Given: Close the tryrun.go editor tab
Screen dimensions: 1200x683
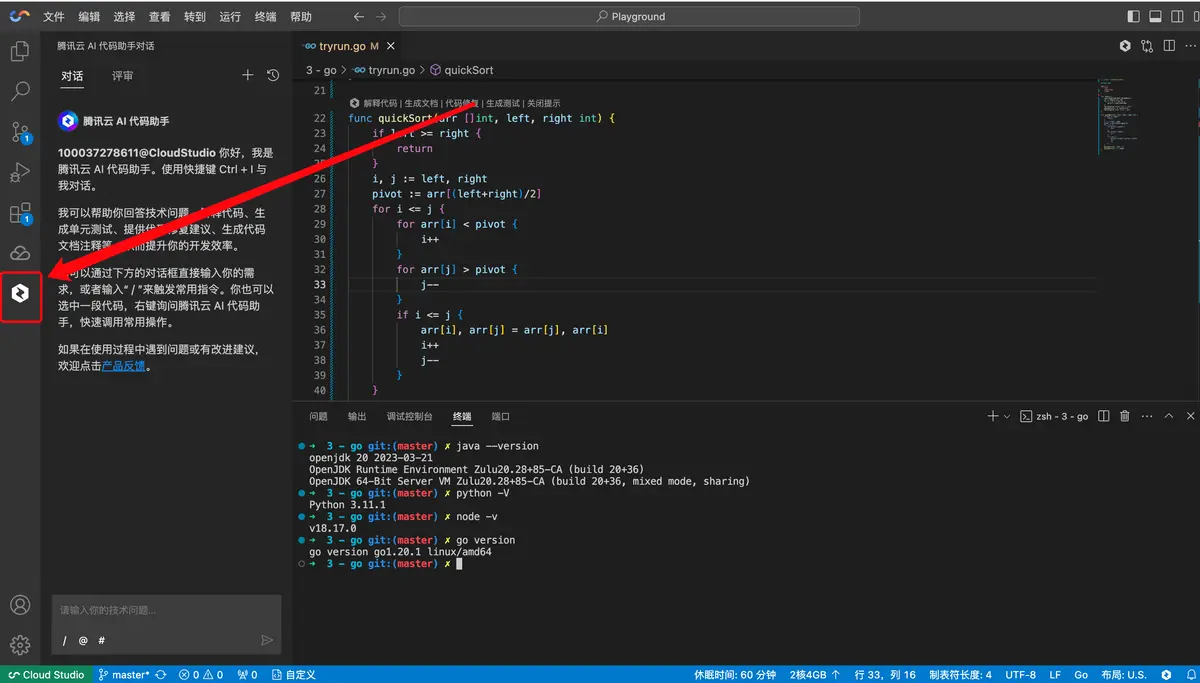Looking at the screenshot, I should pos(390,46).
